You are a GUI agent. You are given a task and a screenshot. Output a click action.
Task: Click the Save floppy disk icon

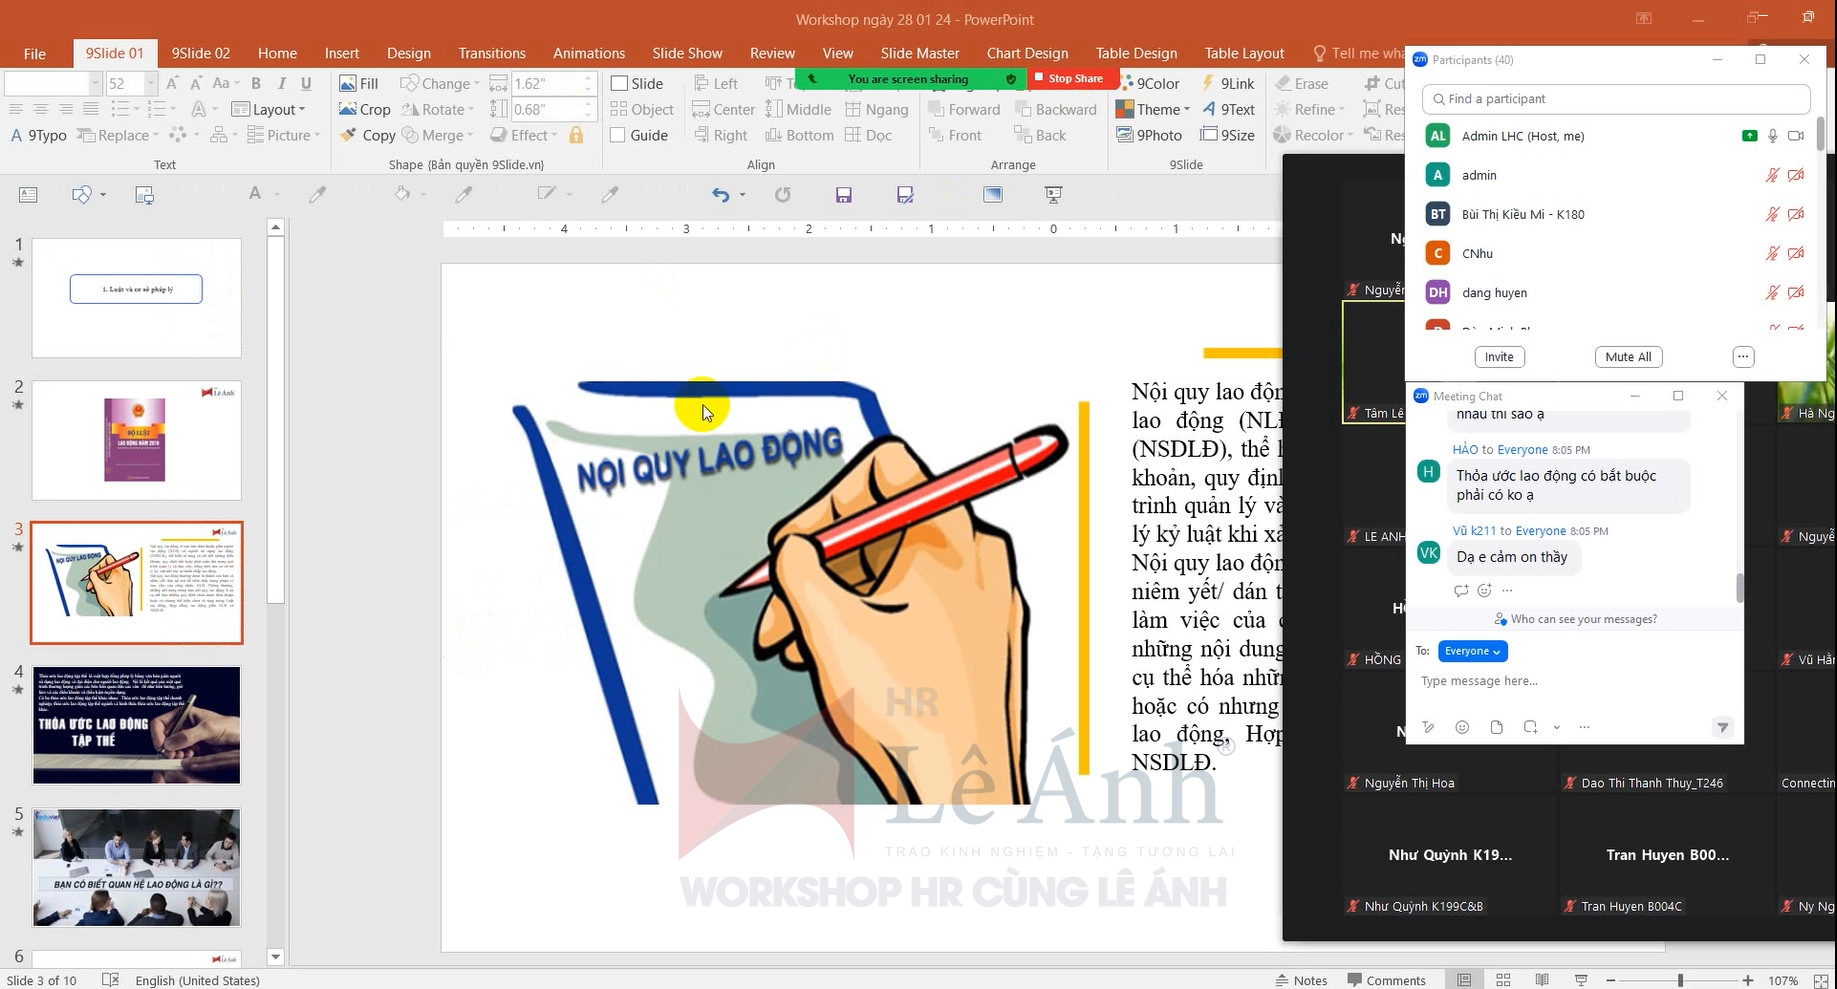(843, 195)
